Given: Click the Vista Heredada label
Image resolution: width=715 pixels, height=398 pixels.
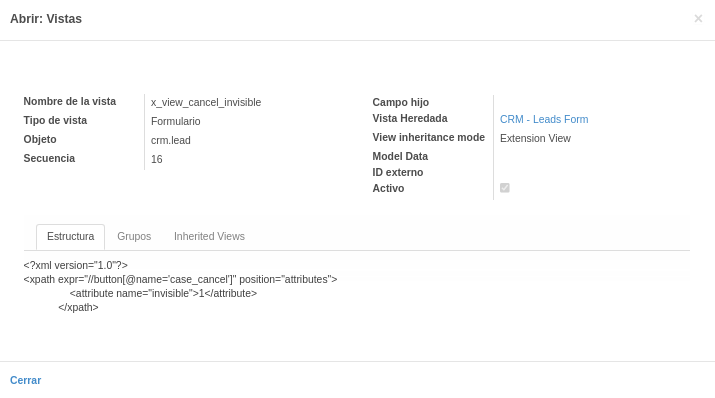Looking at the screenshot, I should [410, 119].
